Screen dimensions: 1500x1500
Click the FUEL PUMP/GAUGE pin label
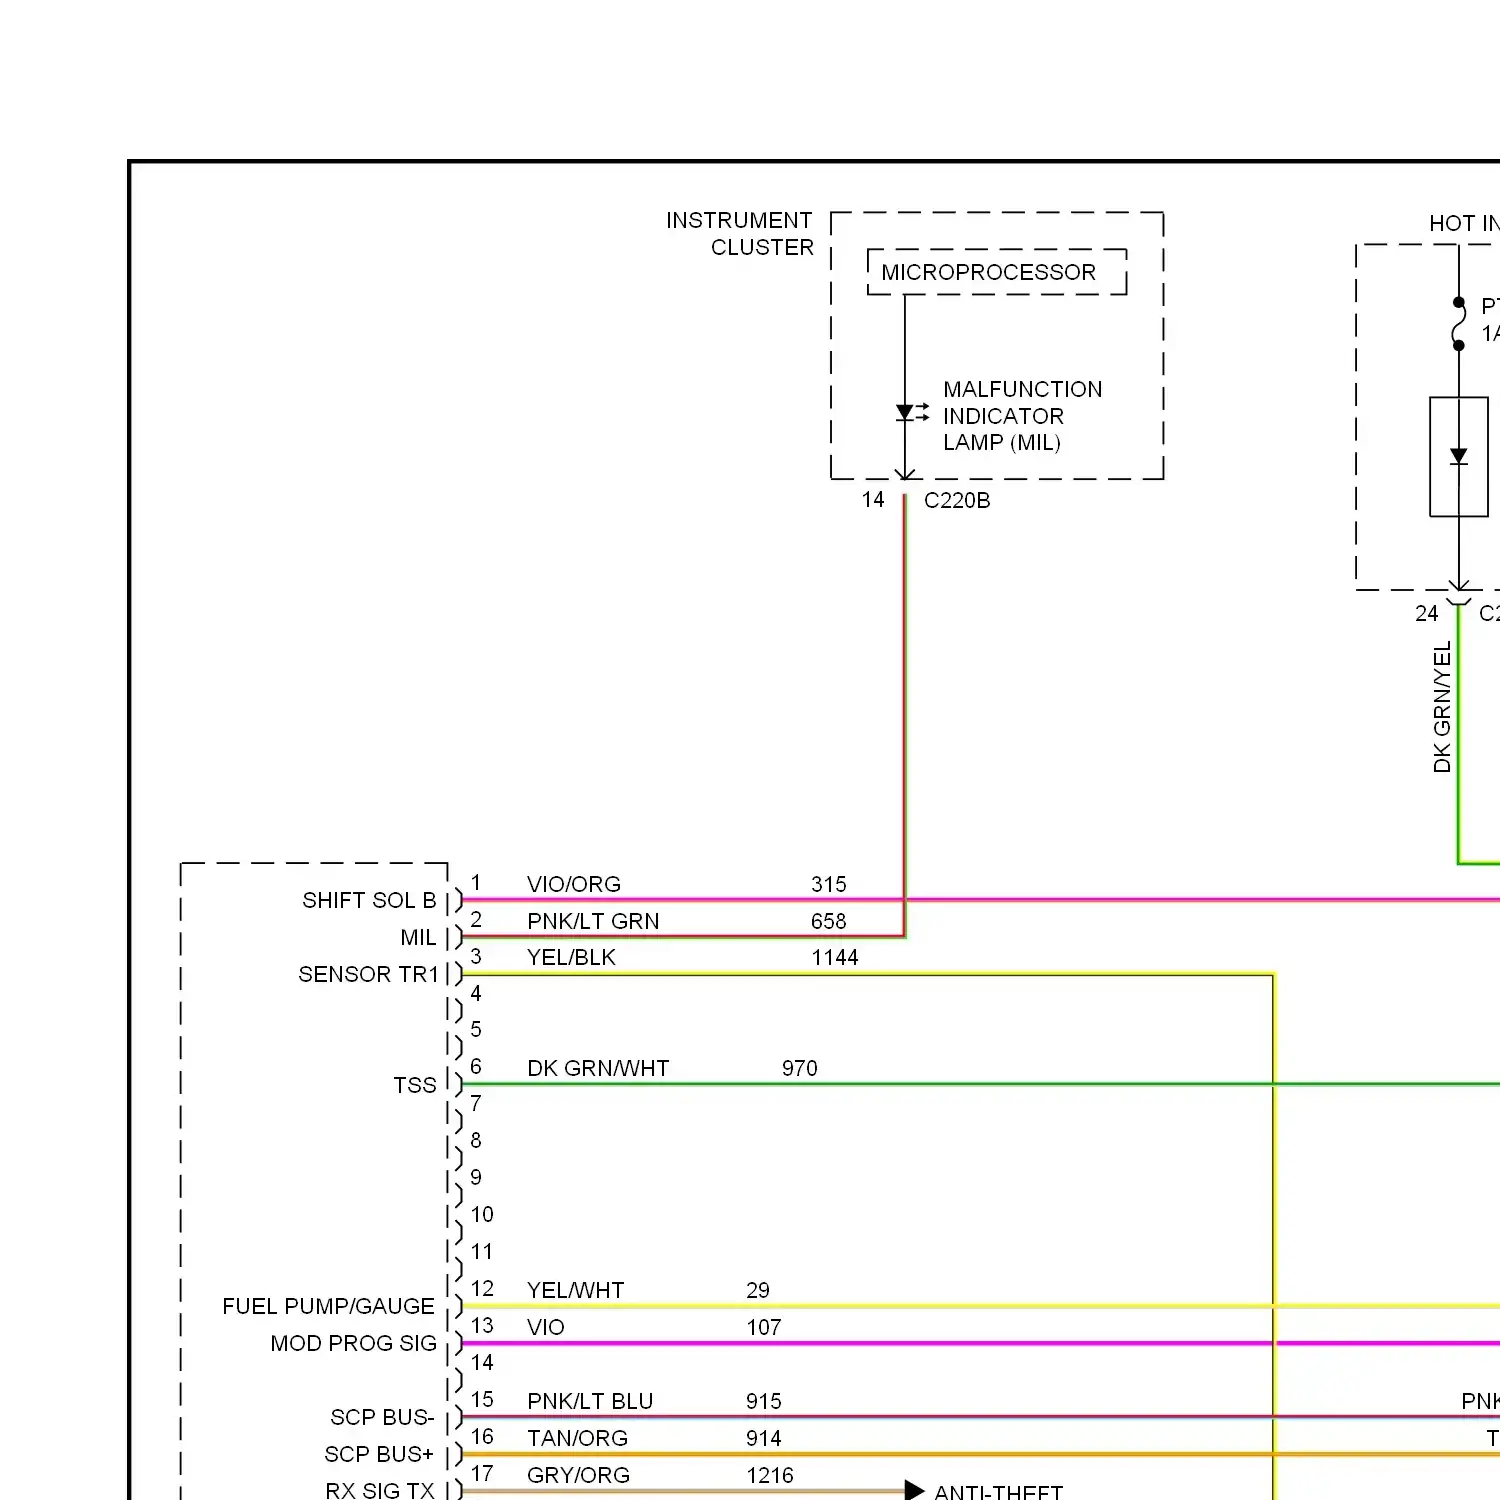pyautogui.click(x=328, y=1306)
